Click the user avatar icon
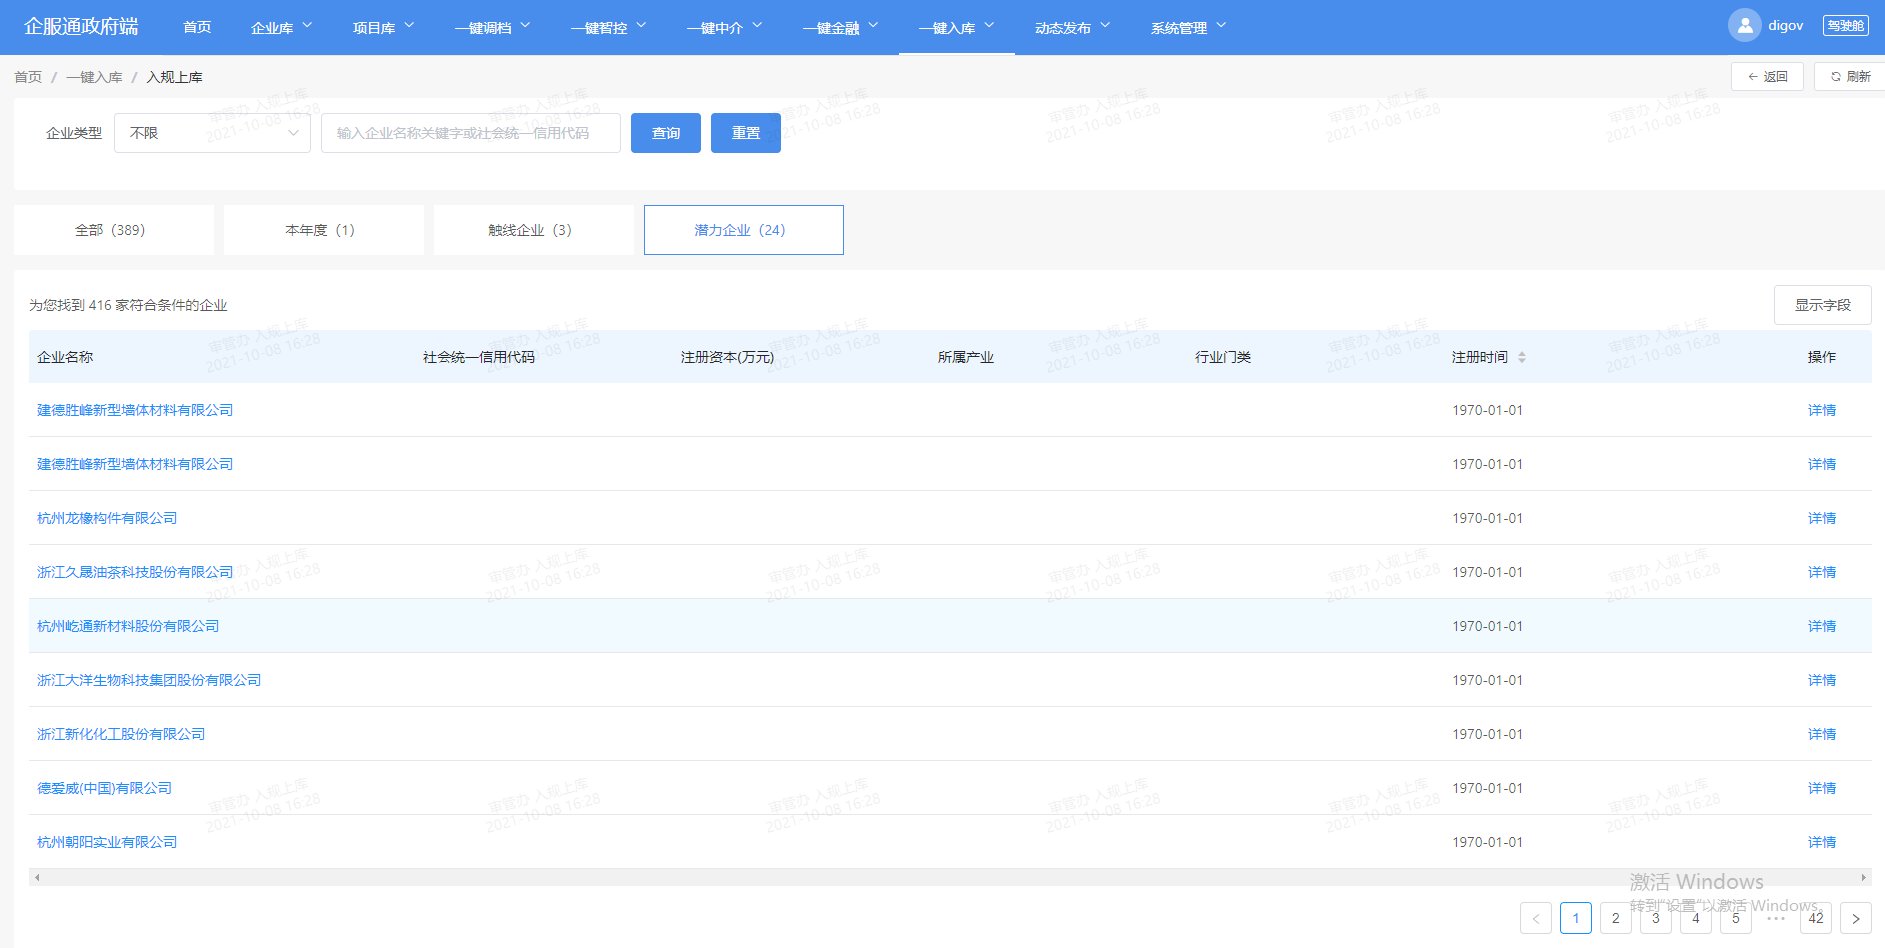1885x948 pixels. 1744,26
